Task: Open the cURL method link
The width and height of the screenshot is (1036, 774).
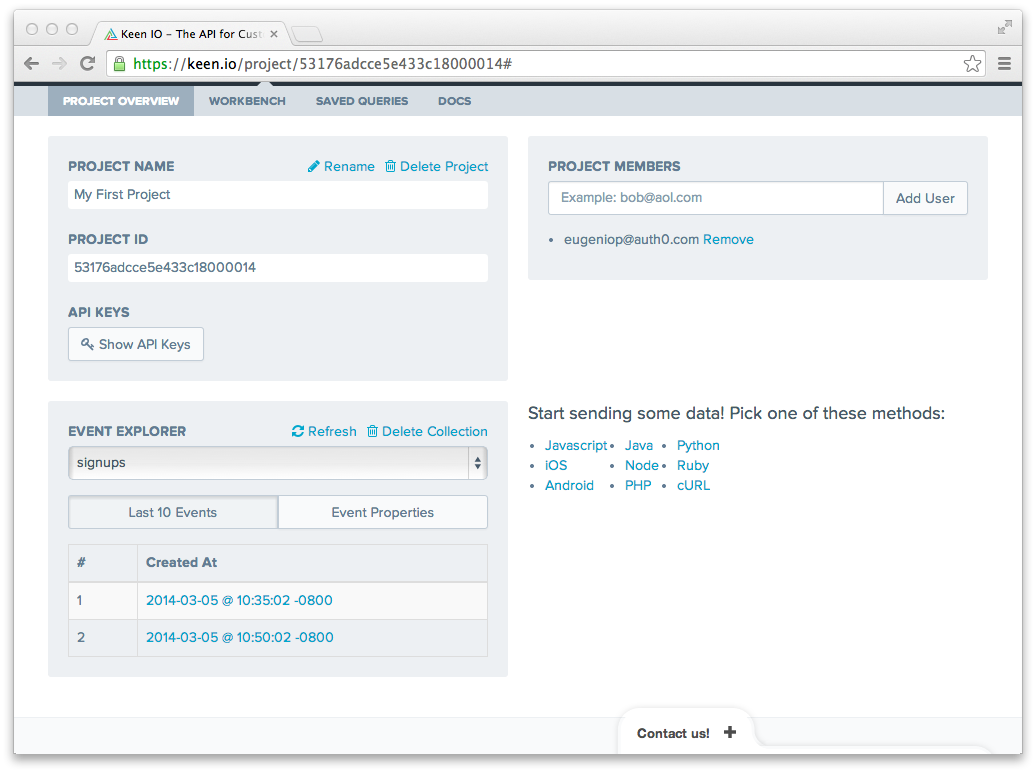Action: point(693,485)
